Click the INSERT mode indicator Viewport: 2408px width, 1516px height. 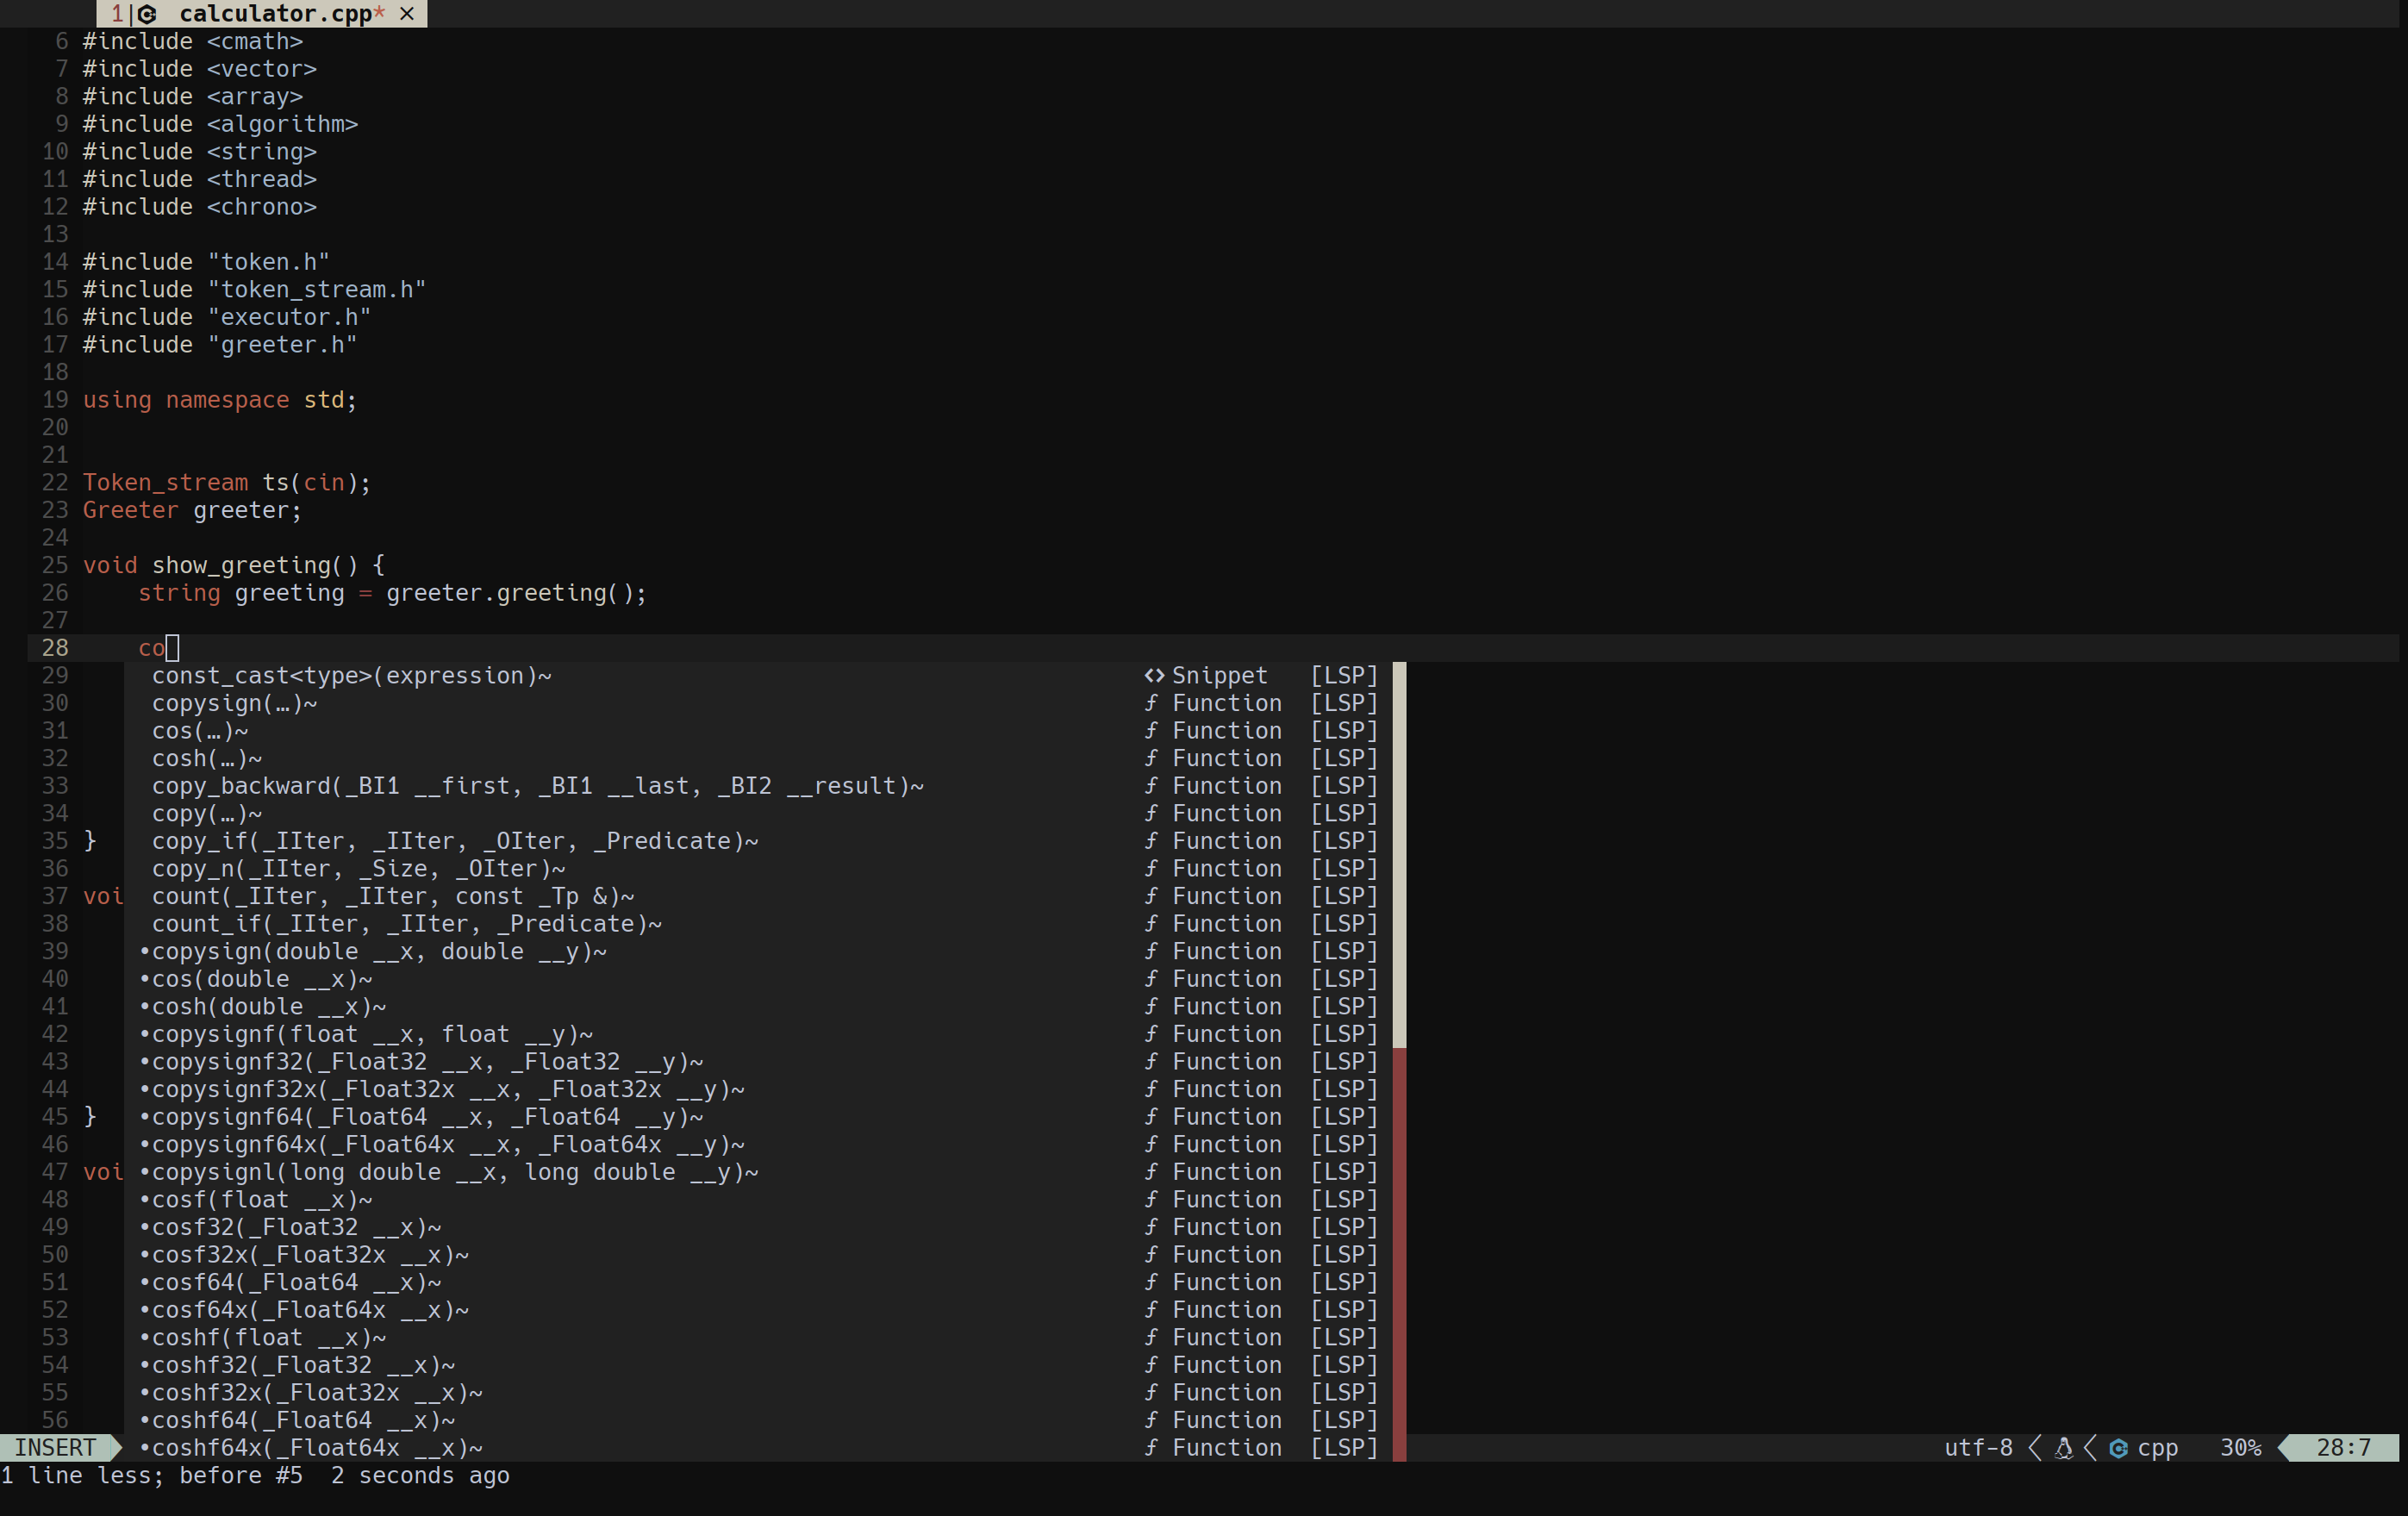coord(55,1448)
